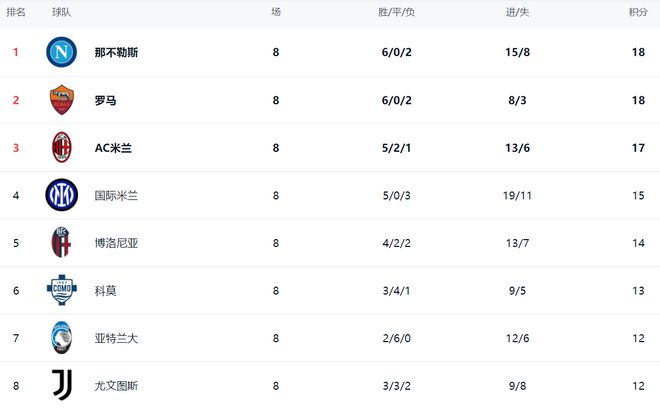Click the 场 matches played header
The image size is (660, 409).
click(x=276, y=12)
